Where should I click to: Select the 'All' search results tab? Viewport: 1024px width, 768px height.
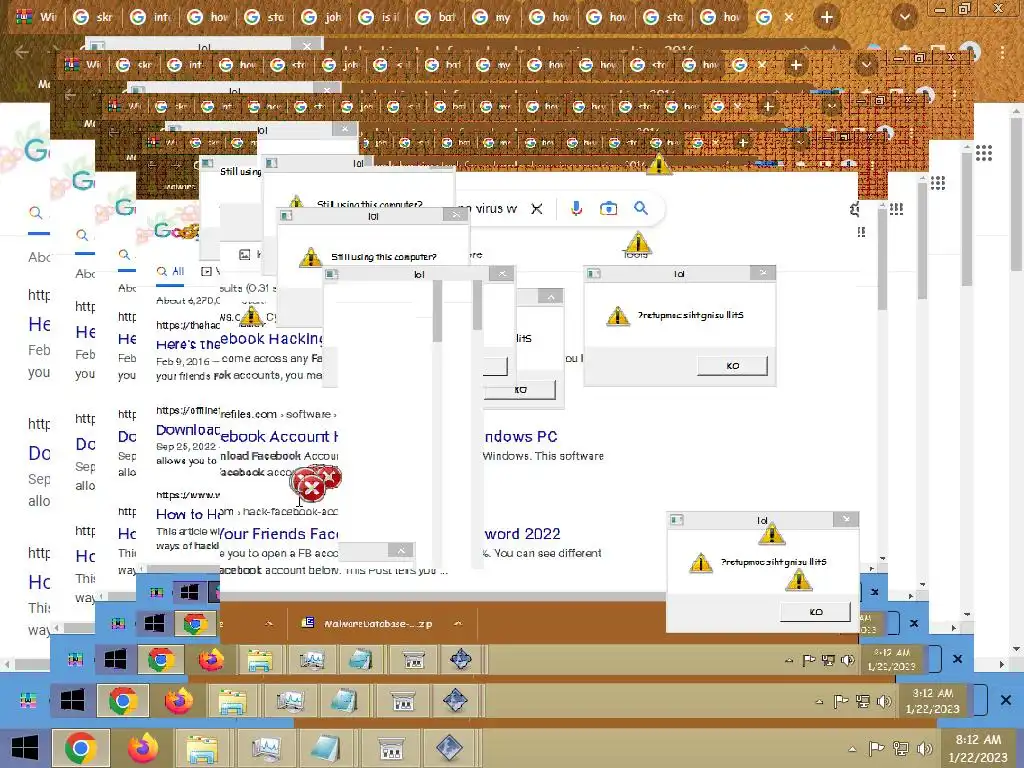coord(171,272)
